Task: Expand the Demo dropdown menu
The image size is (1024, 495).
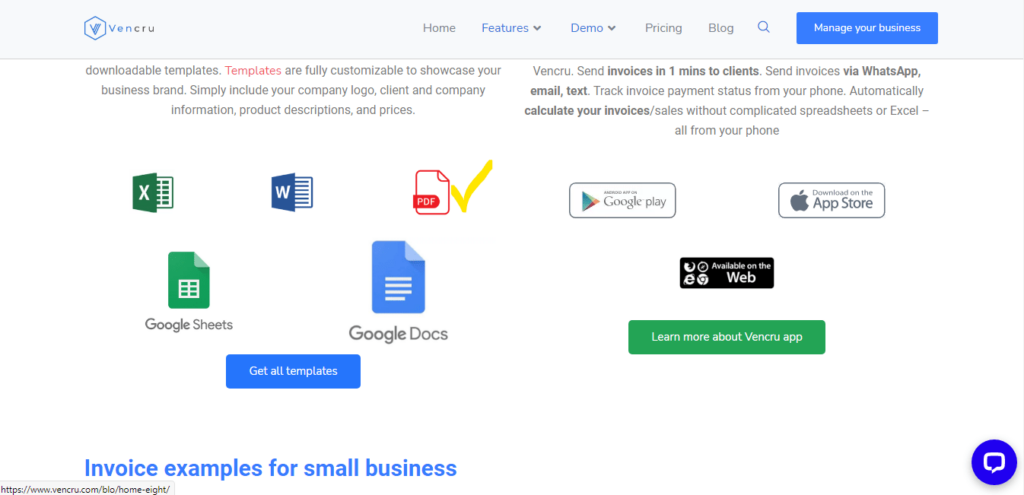Action: (593, 28)
